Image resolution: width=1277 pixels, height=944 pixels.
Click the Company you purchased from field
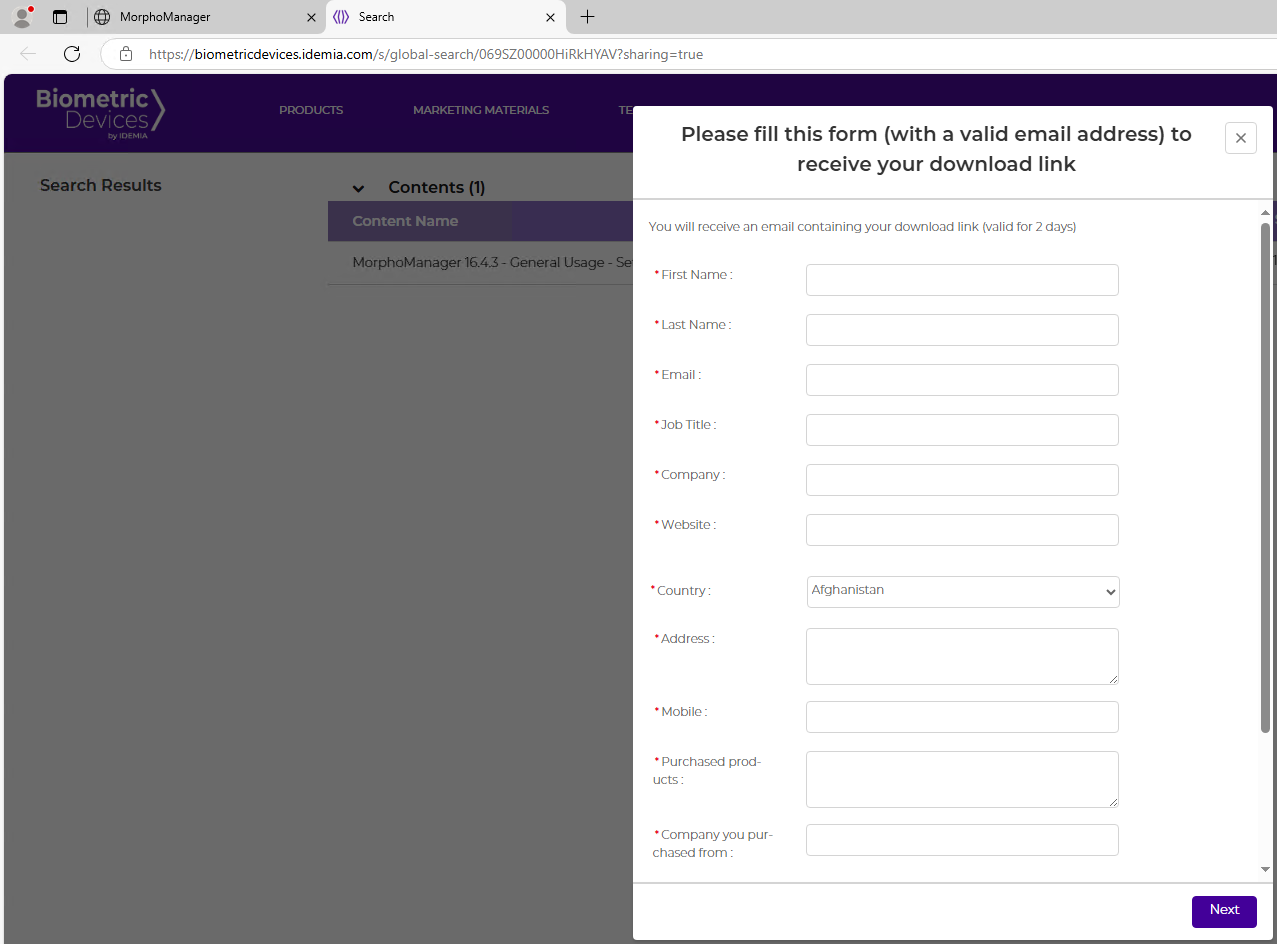pos(962,840)
